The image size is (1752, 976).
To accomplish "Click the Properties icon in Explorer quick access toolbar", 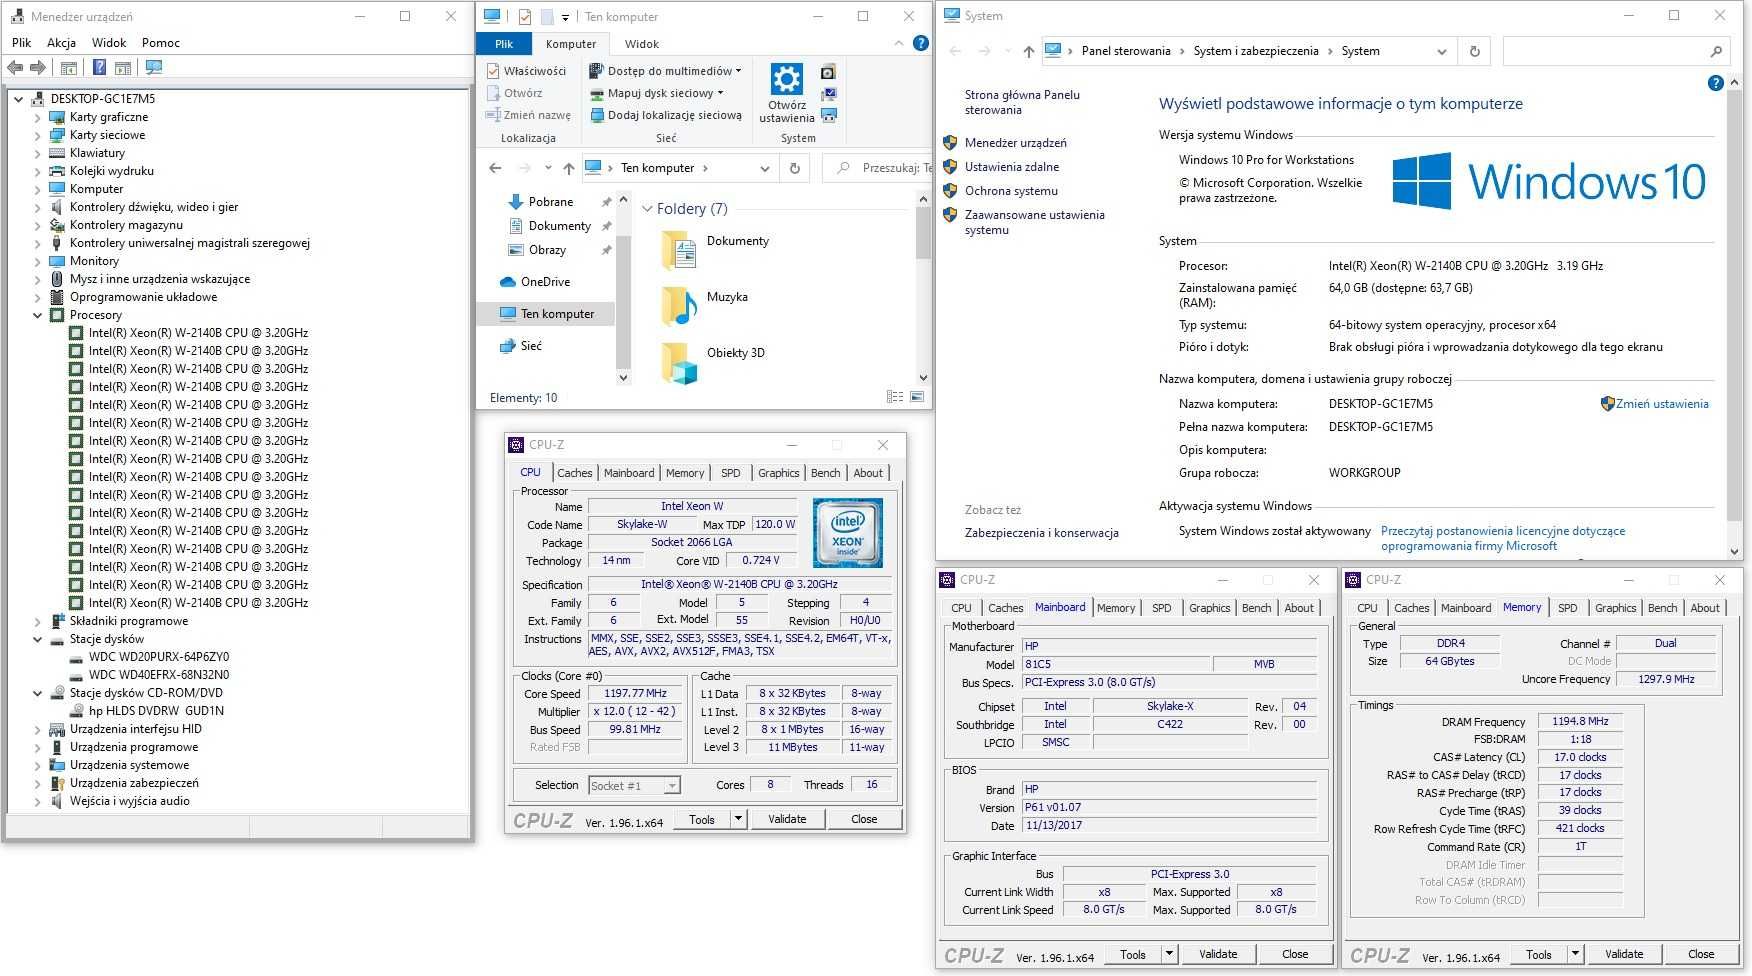I will [x=525, y=16].
